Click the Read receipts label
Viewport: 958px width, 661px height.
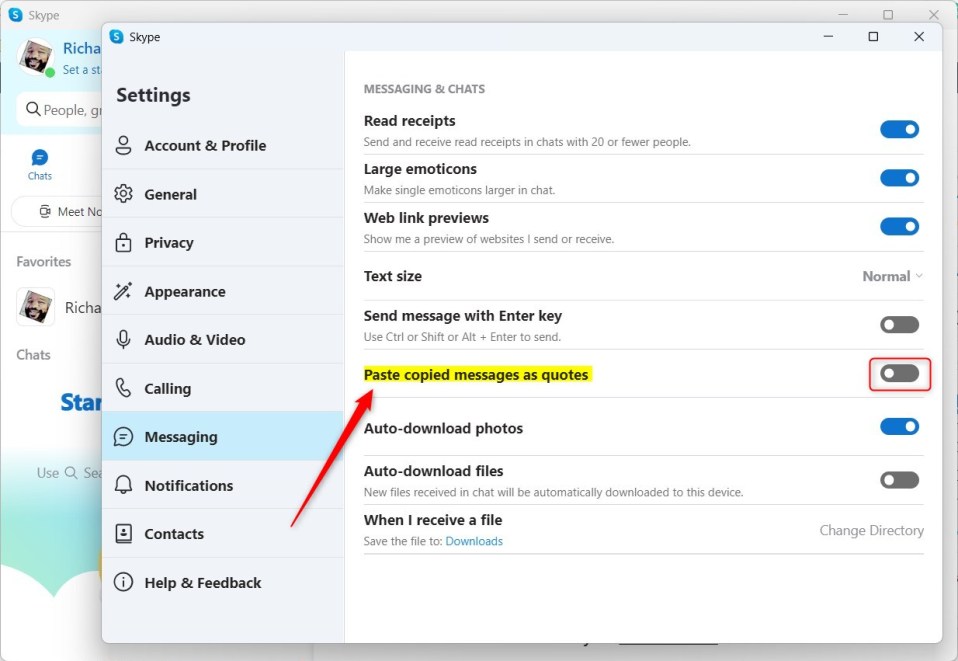pyautogui.click(x=409, y=121)
